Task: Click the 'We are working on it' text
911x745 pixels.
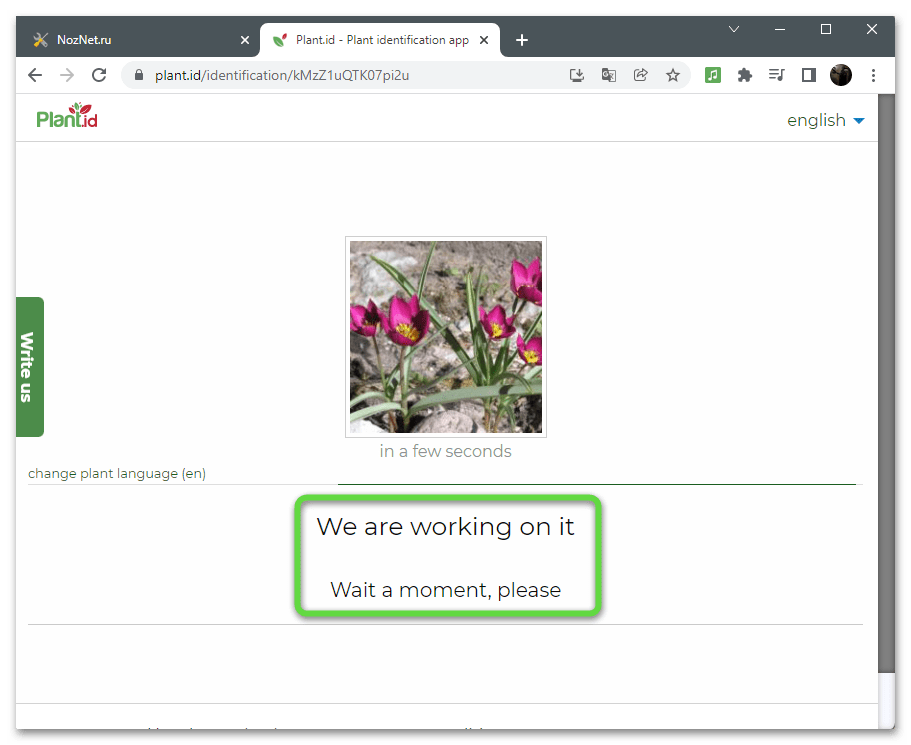Action: pos(446,527)
